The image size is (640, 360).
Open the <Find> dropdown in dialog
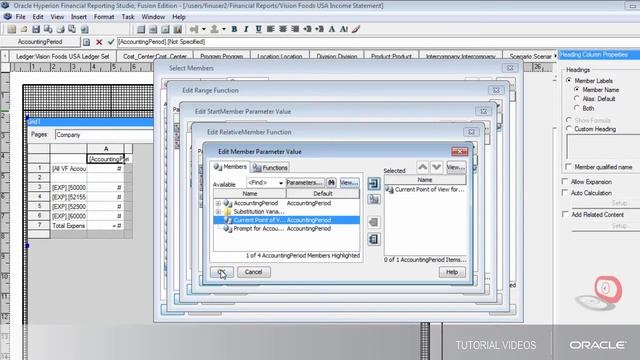265,182
